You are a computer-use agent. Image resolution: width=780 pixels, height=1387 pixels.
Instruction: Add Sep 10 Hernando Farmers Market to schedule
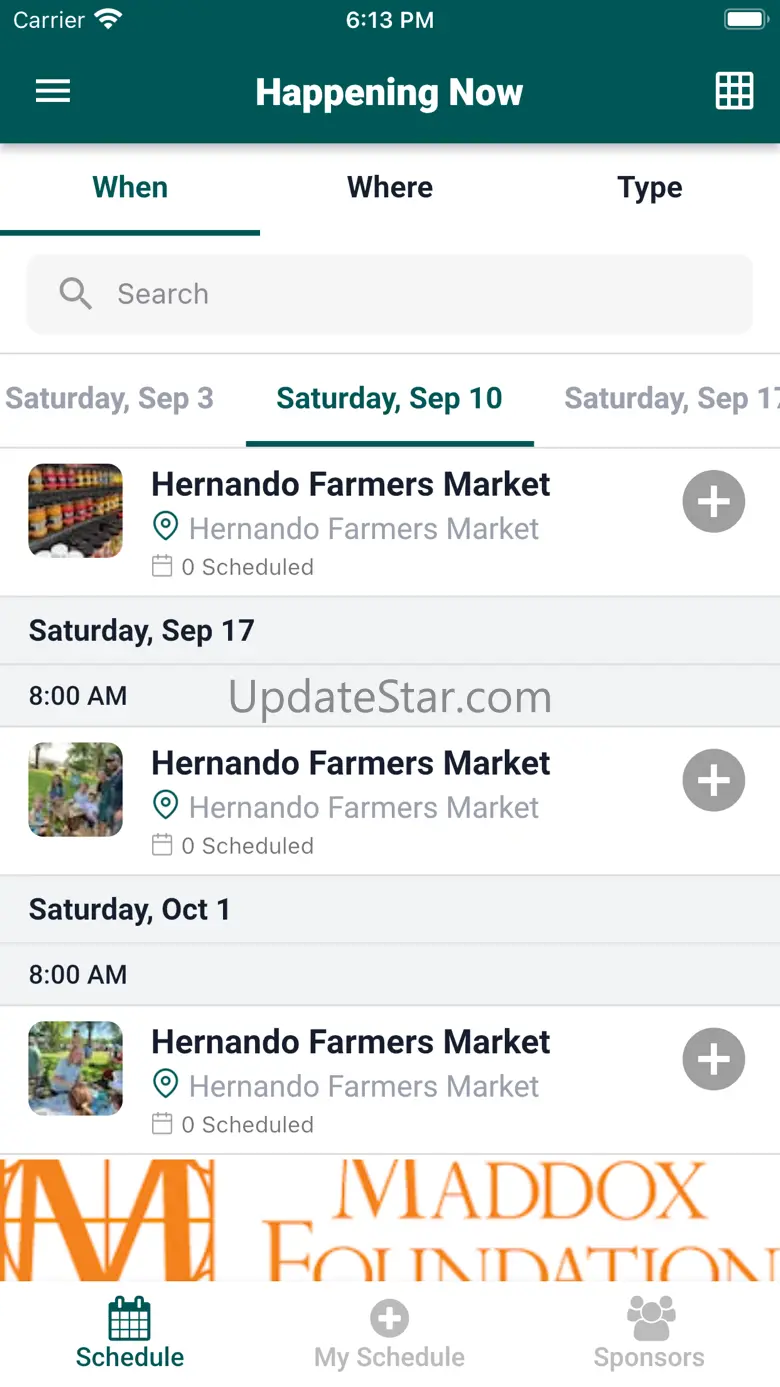(x=713, y=502)
